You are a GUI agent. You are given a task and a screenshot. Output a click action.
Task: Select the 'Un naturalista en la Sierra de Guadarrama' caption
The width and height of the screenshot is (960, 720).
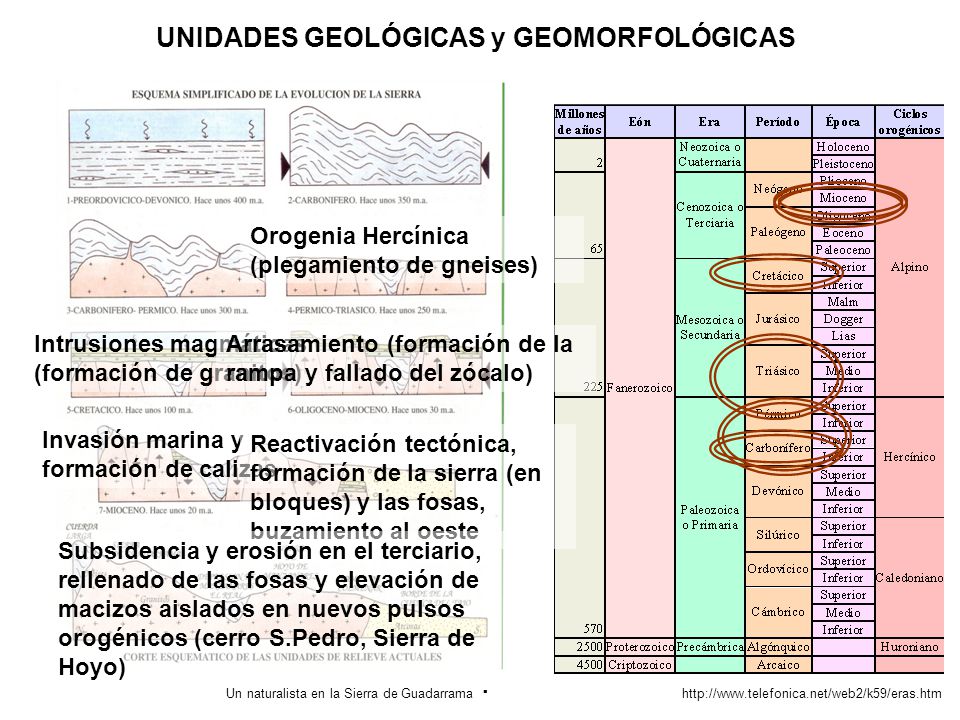tap(349, 694)
